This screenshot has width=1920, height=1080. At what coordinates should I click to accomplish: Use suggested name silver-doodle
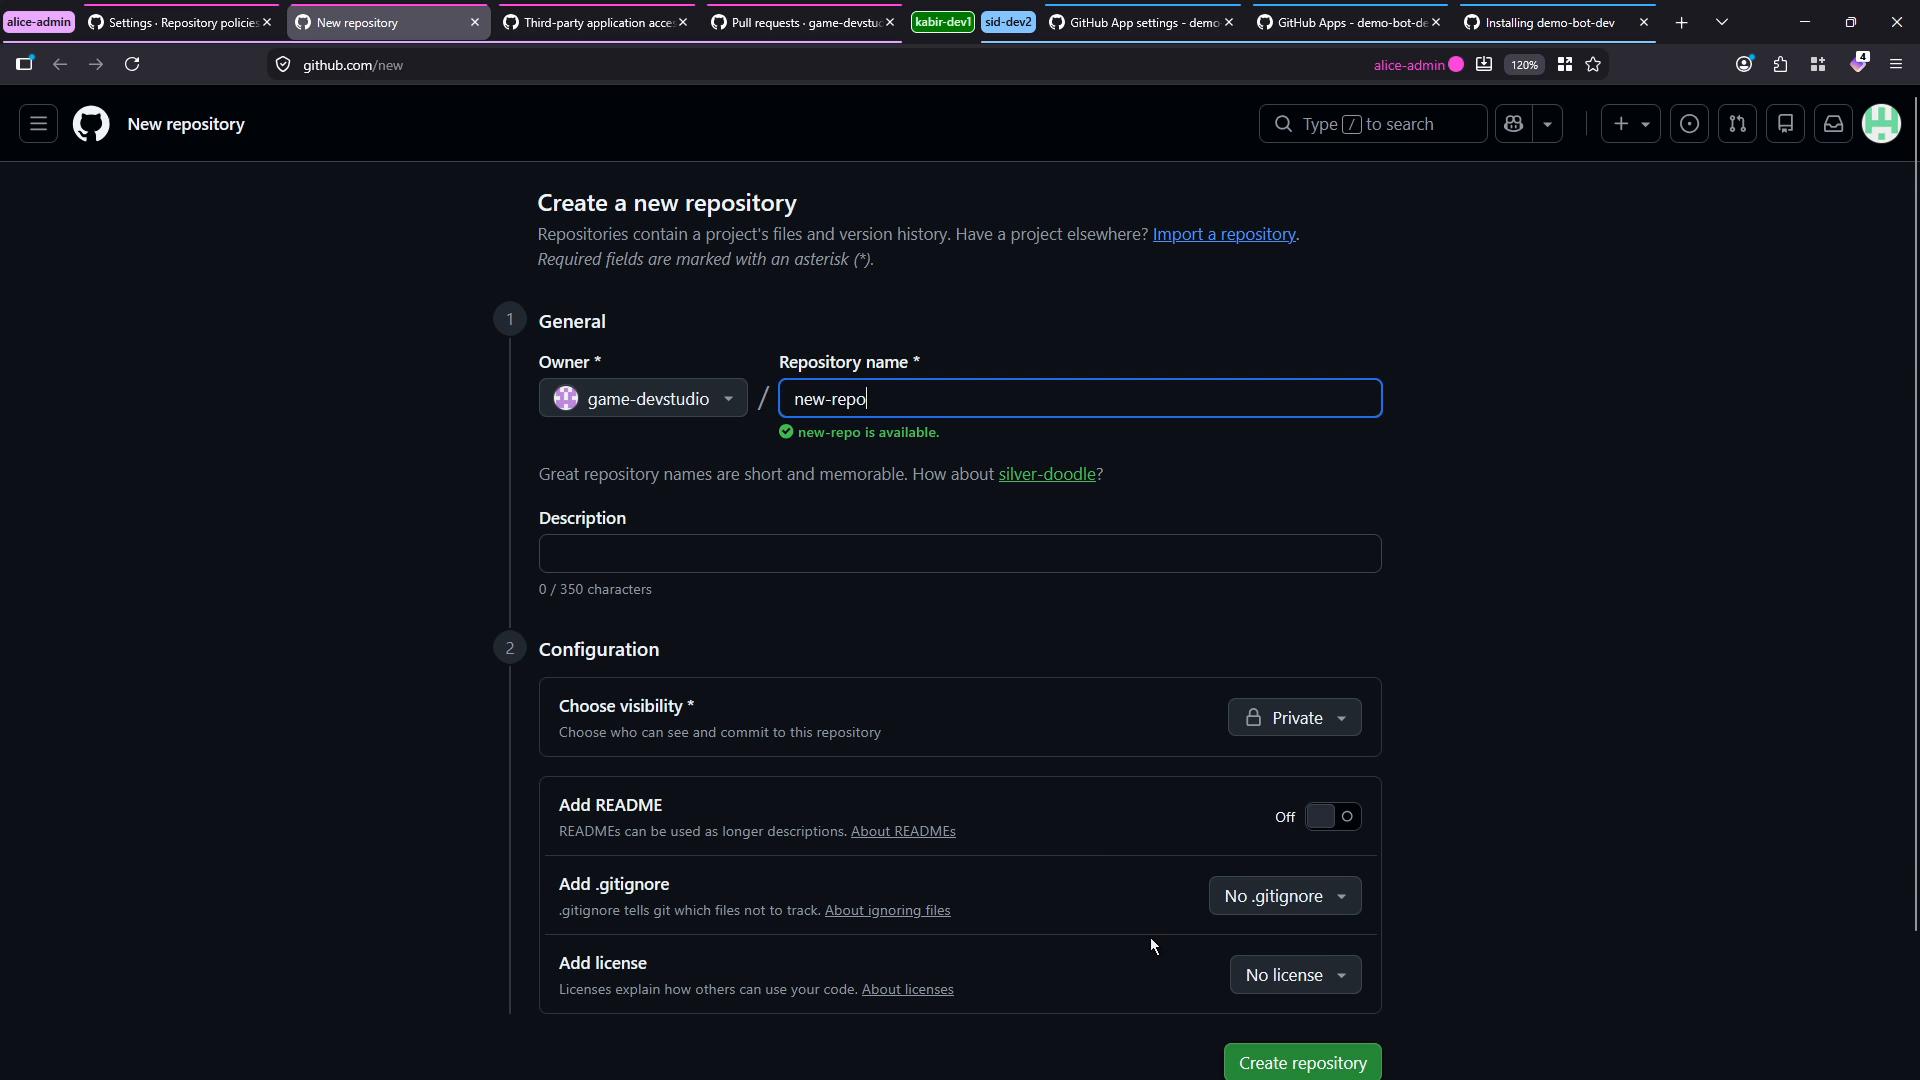pyautogui.click(x=1047, y=474)
